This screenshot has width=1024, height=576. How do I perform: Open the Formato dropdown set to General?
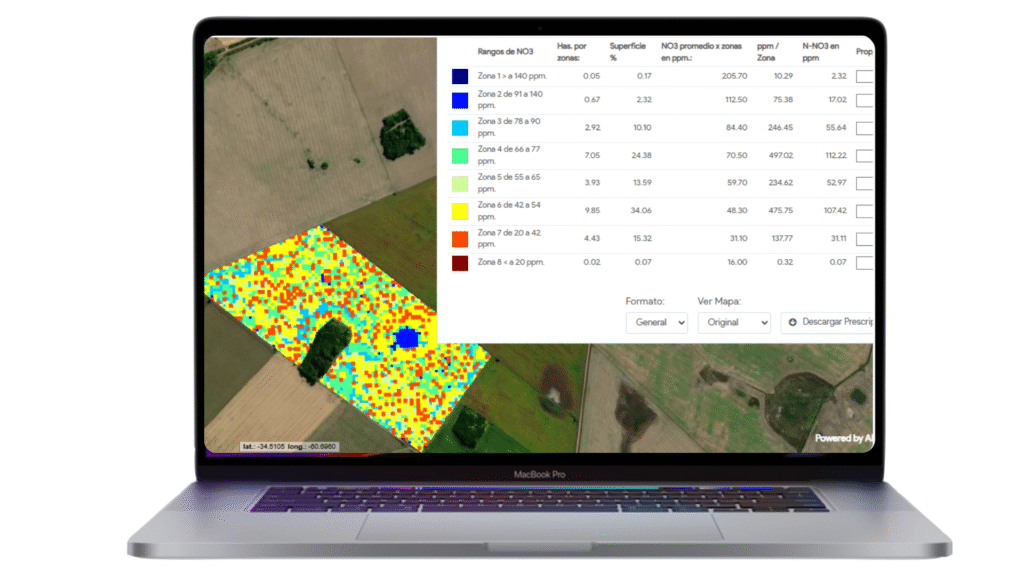pyautogui.click(x=656, y=323)
